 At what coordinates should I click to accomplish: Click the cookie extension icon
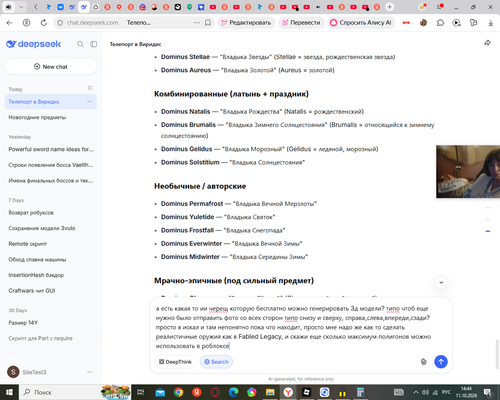[x=423, y=23]
